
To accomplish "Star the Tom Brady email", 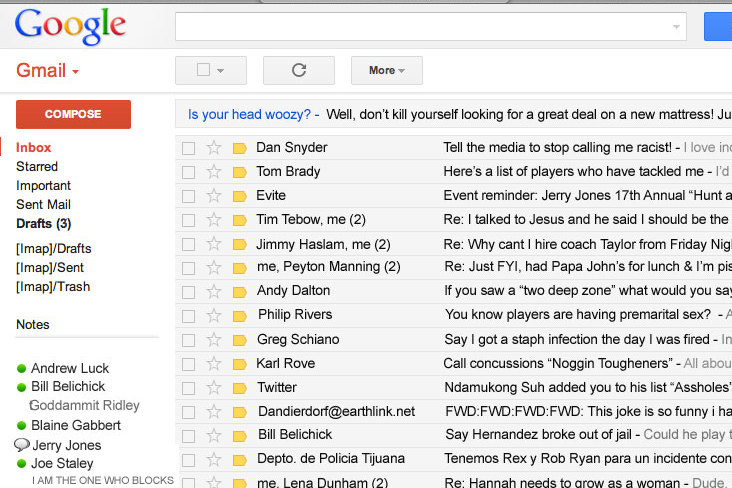I will [214, 171].
